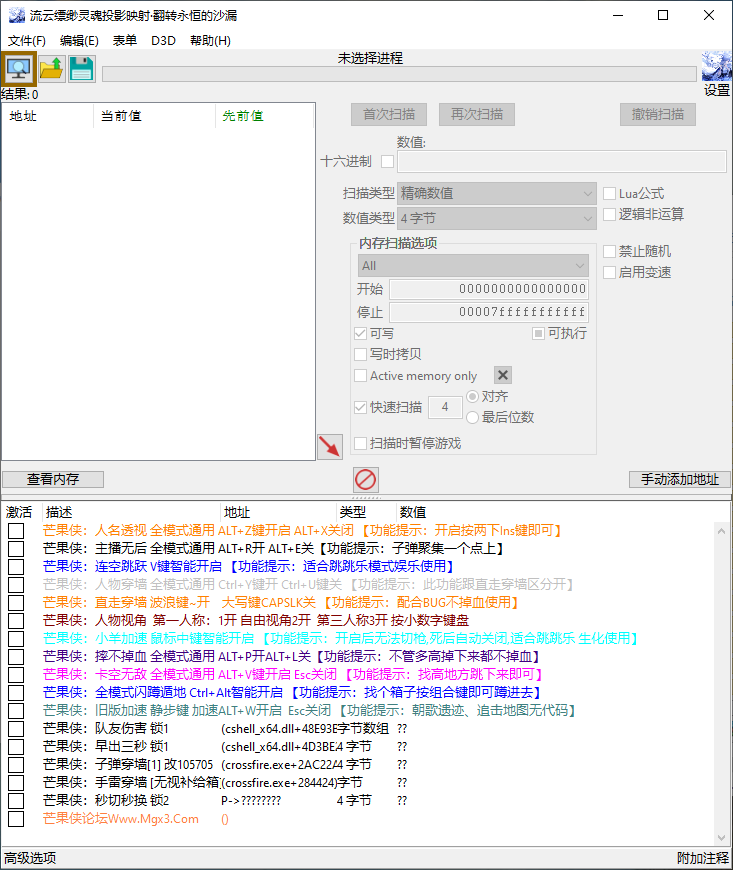Image resolution: width=733 pixels, height=870 pixels.
Task: Click the 停止 address field
Action: click(x=489, y=312)
